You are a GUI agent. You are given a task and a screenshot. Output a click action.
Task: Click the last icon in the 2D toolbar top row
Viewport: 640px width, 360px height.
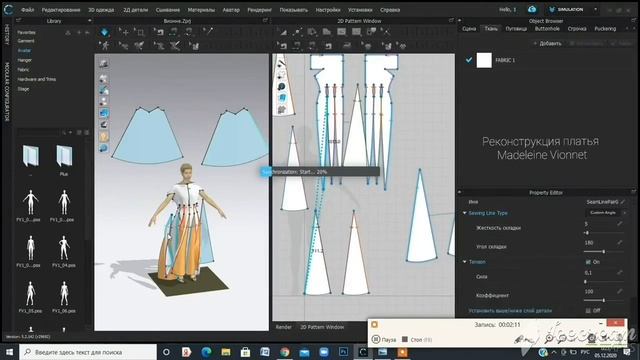[385, 31]
